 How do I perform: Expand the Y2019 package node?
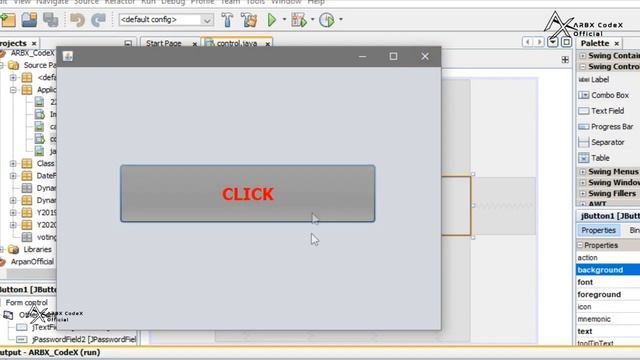click(x=13, y=213)
